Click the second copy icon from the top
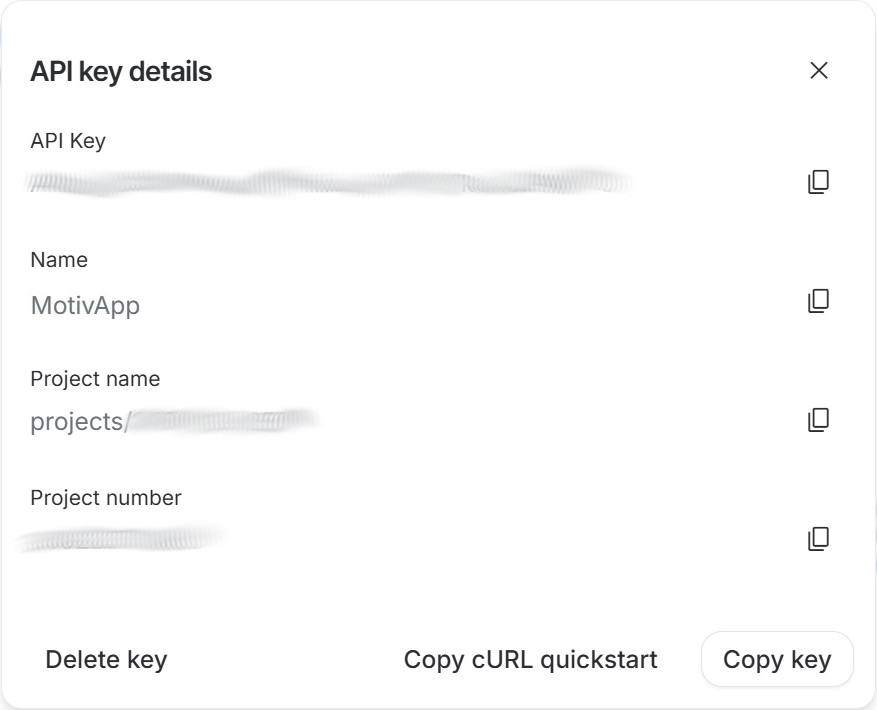This screenshot has height=710, width=877. 820,300
